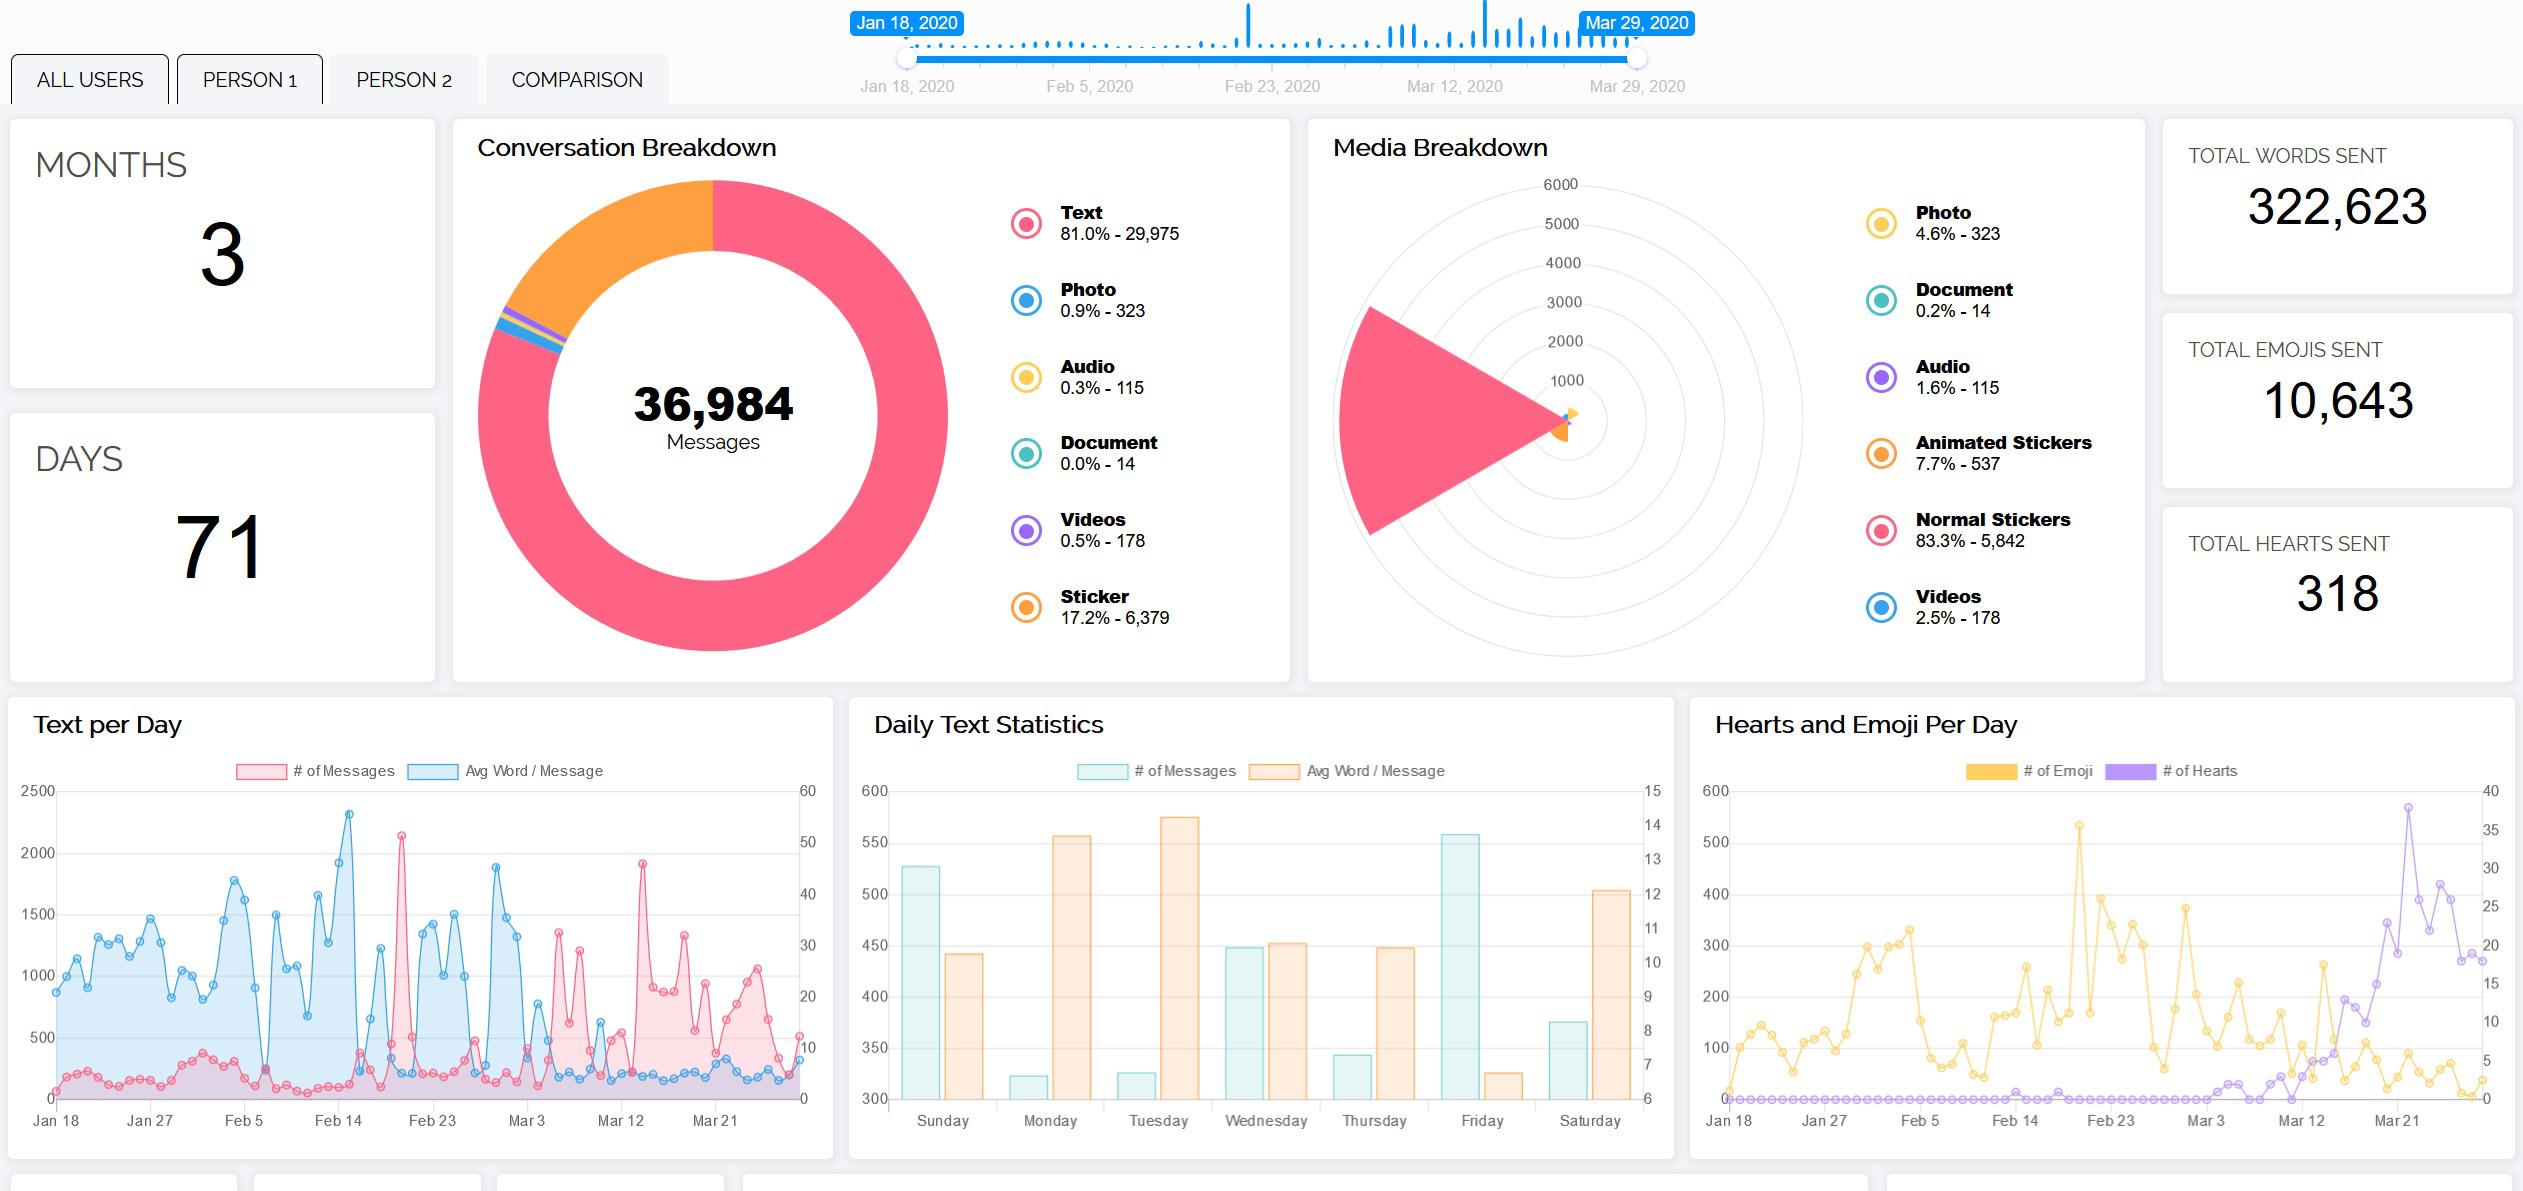Viewport: 2523px width, 1191px height.
Task: Toggle Avg Word / Message in Daily Text Statistics
Action: point(1274,771)
